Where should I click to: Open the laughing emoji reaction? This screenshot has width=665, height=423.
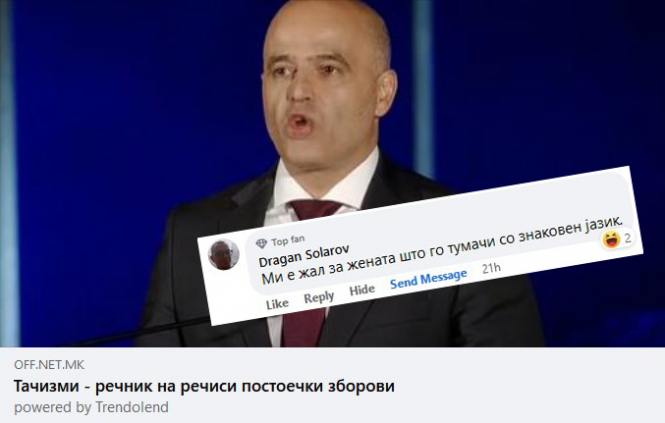611,240
